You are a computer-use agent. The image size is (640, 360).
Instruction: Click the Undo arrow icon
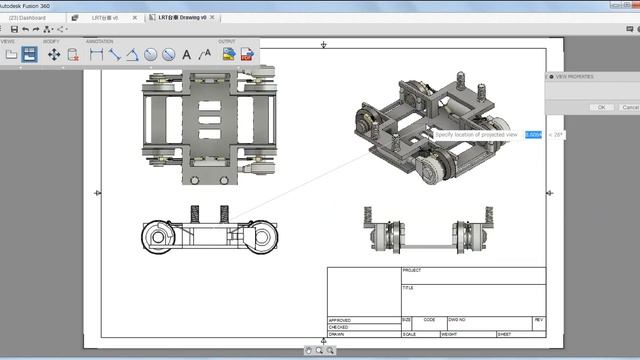(25, 29)
